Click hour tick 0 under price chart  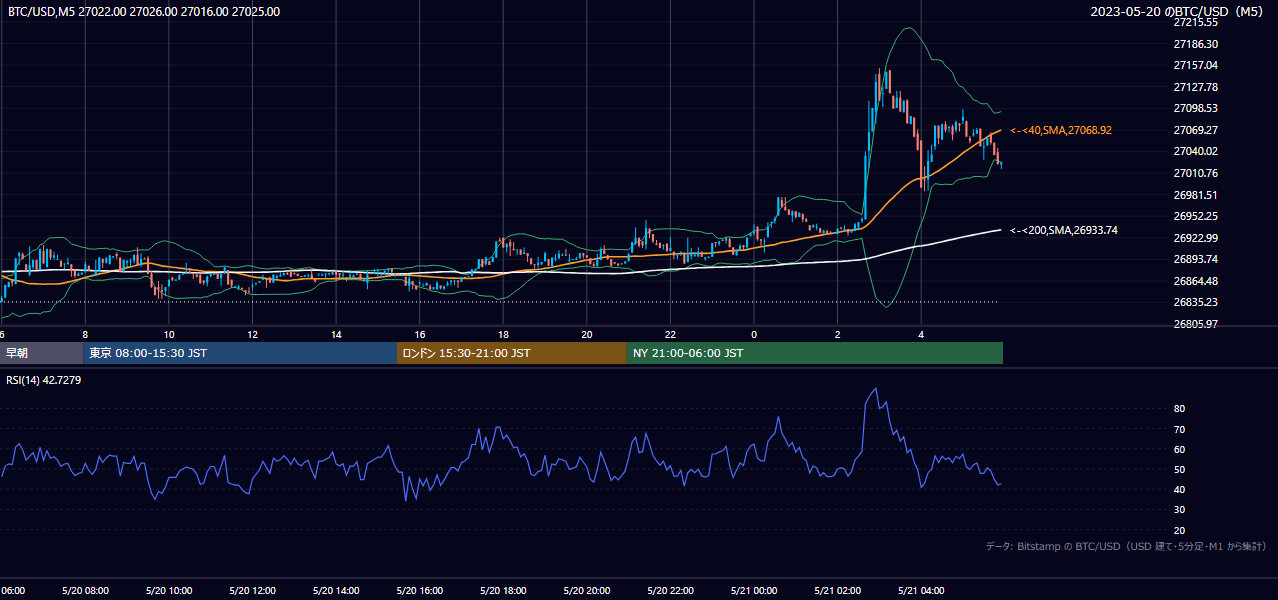(753, 334)
